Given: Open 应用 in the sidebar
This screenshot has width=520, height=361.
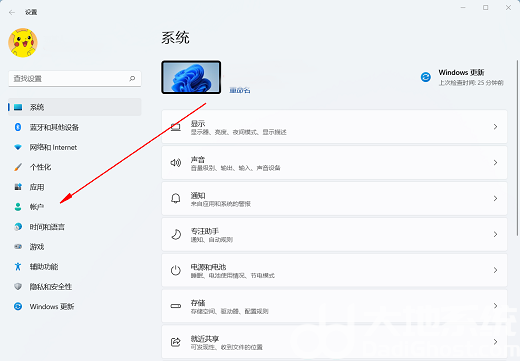Looking at the screenshot, I should 75,187.
